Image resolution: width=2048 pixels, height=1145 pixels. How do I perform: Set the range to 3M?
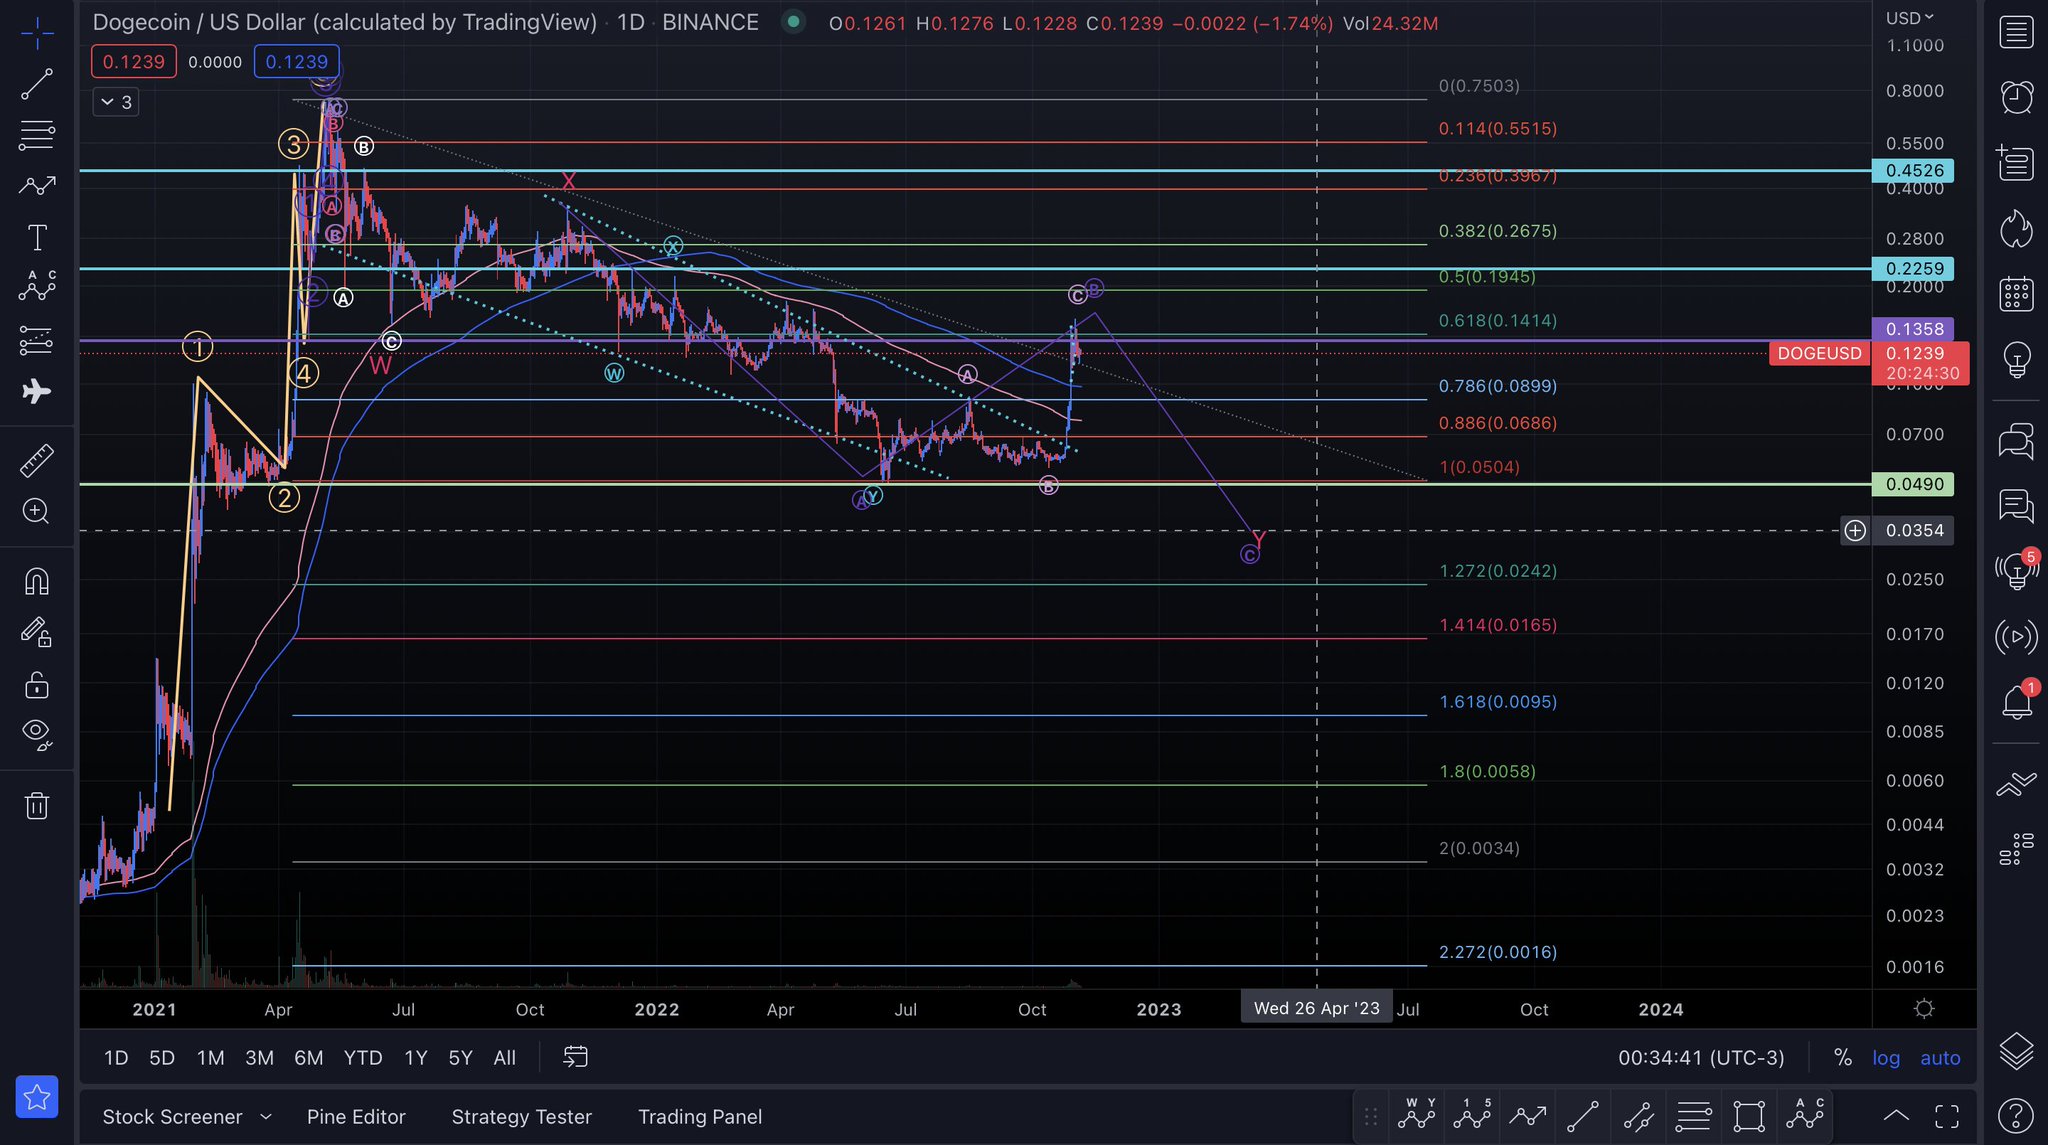click(x=259, y=1058)
